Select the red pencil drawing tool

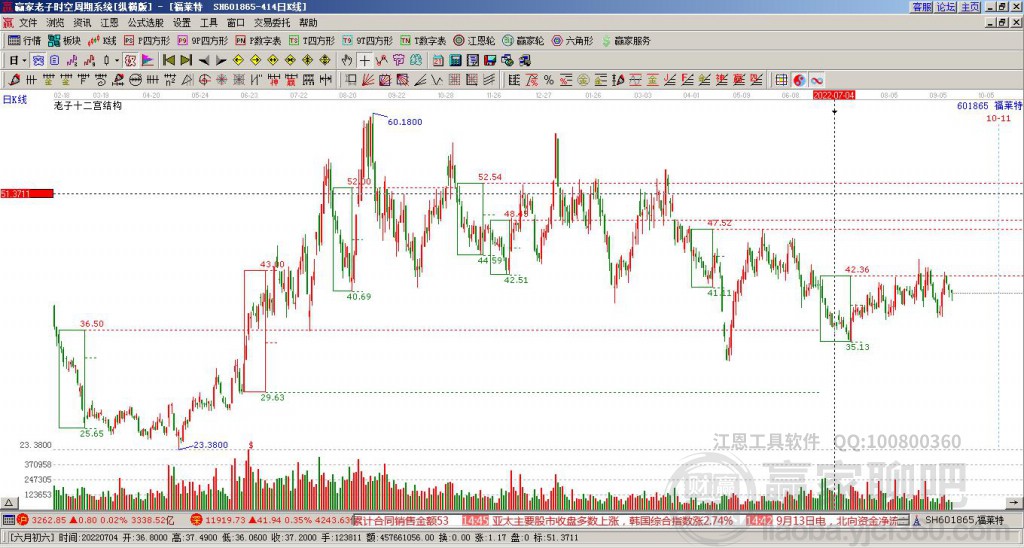tap(13, 80)
